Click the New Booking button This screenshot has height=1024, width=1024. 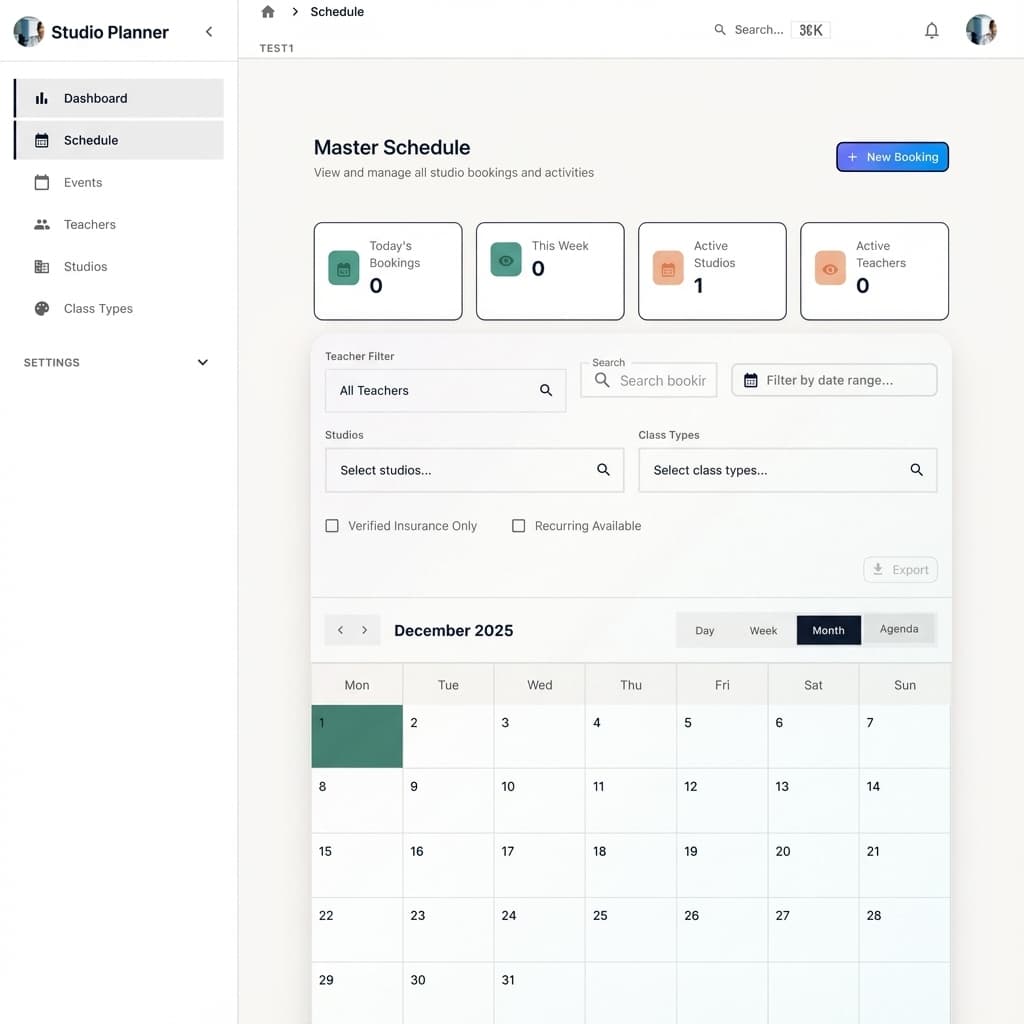point(892,157)
